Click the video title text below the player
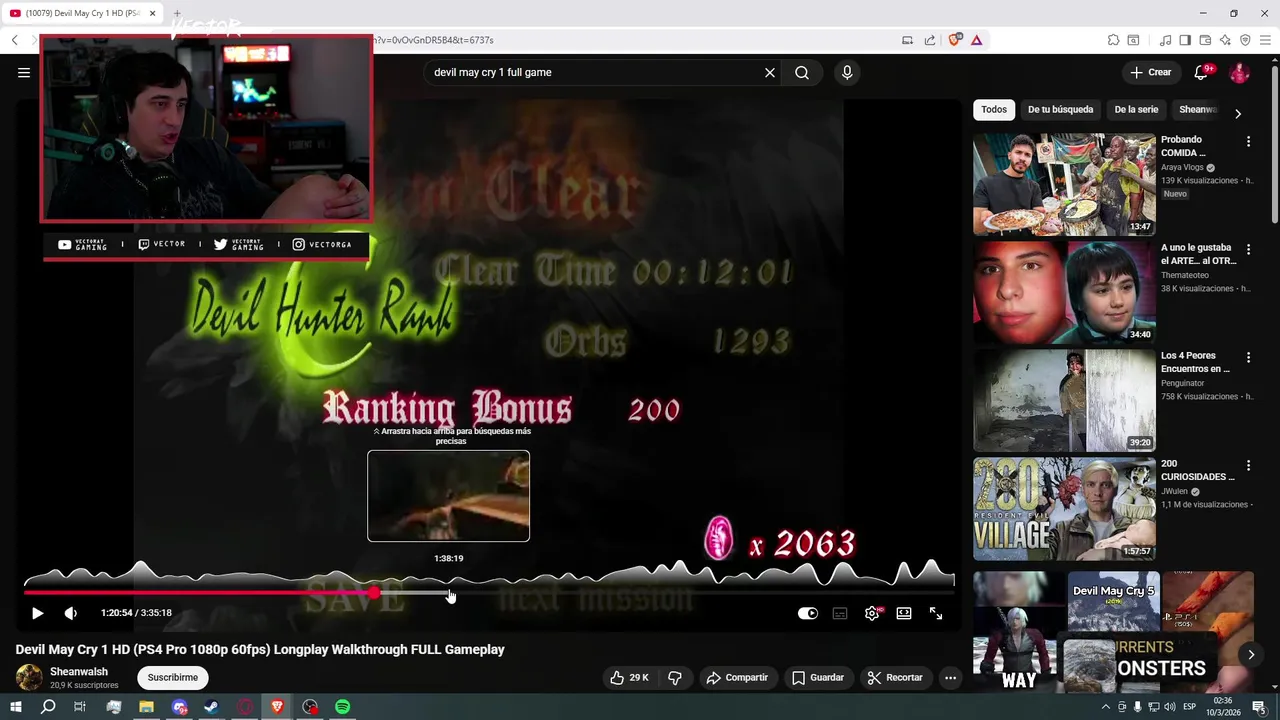Viewport: 1280px width, 720px height. click(260, 649)
